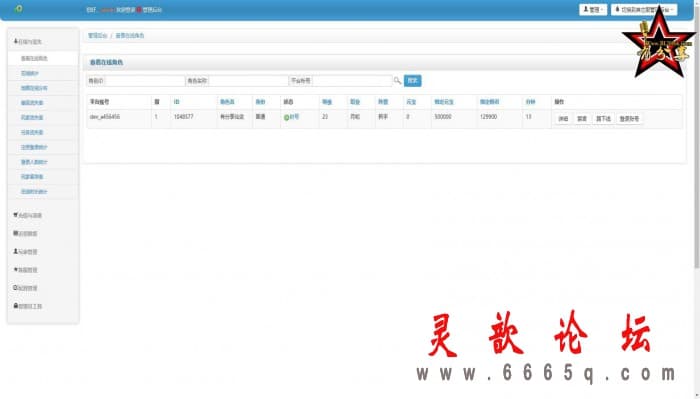Select the second submenu item in the left sidebar
Viewport: 700px width, 399px height.
click(30, 73)
